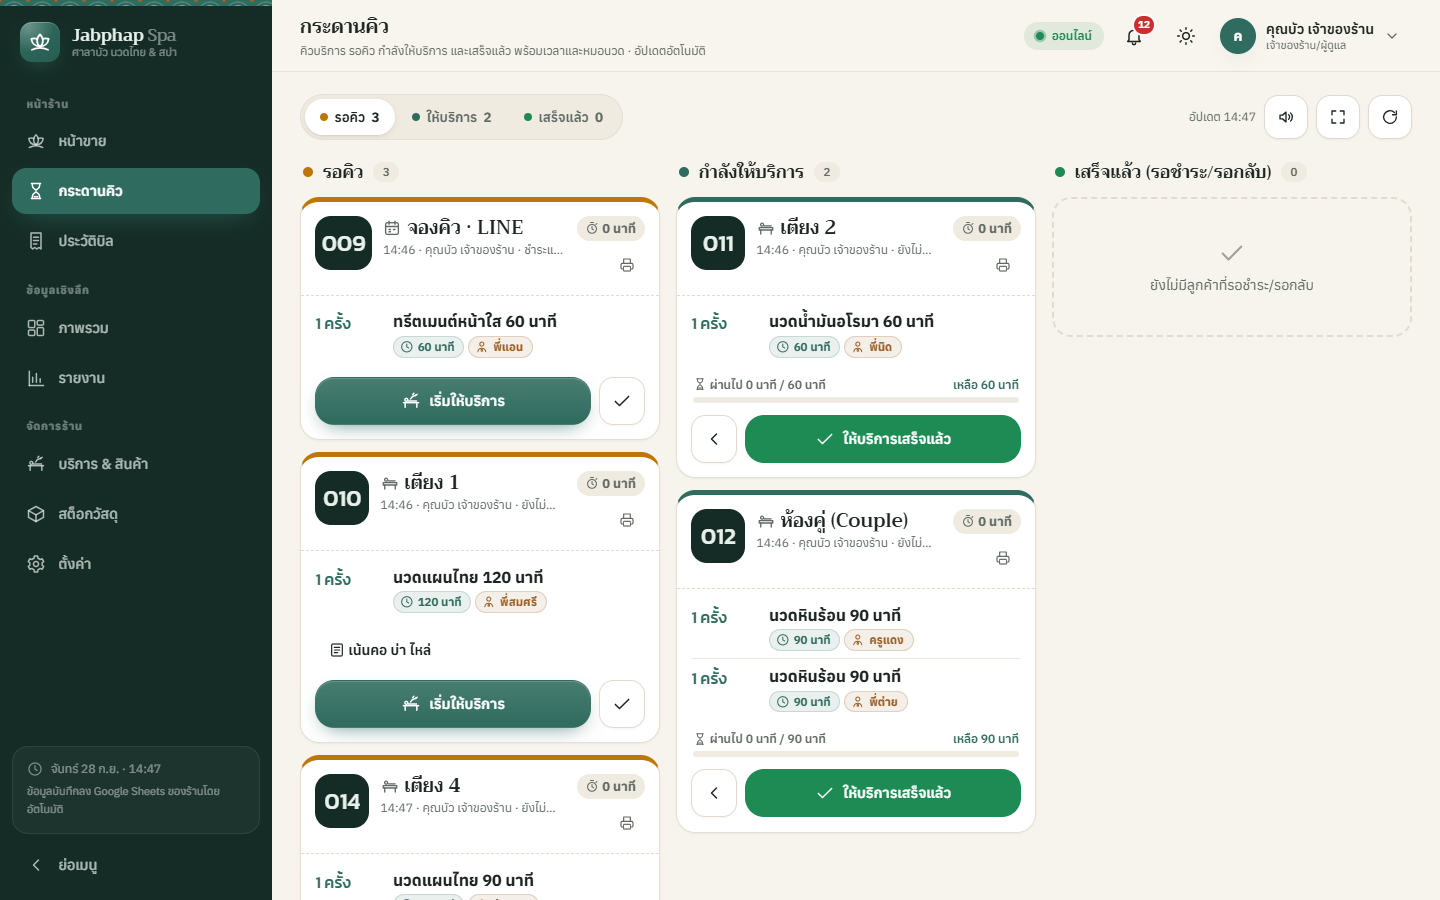This screenshot has height=900, width=1440.
Task: Go to หน้าขาย in sidebar
Action: pos(136,141)
